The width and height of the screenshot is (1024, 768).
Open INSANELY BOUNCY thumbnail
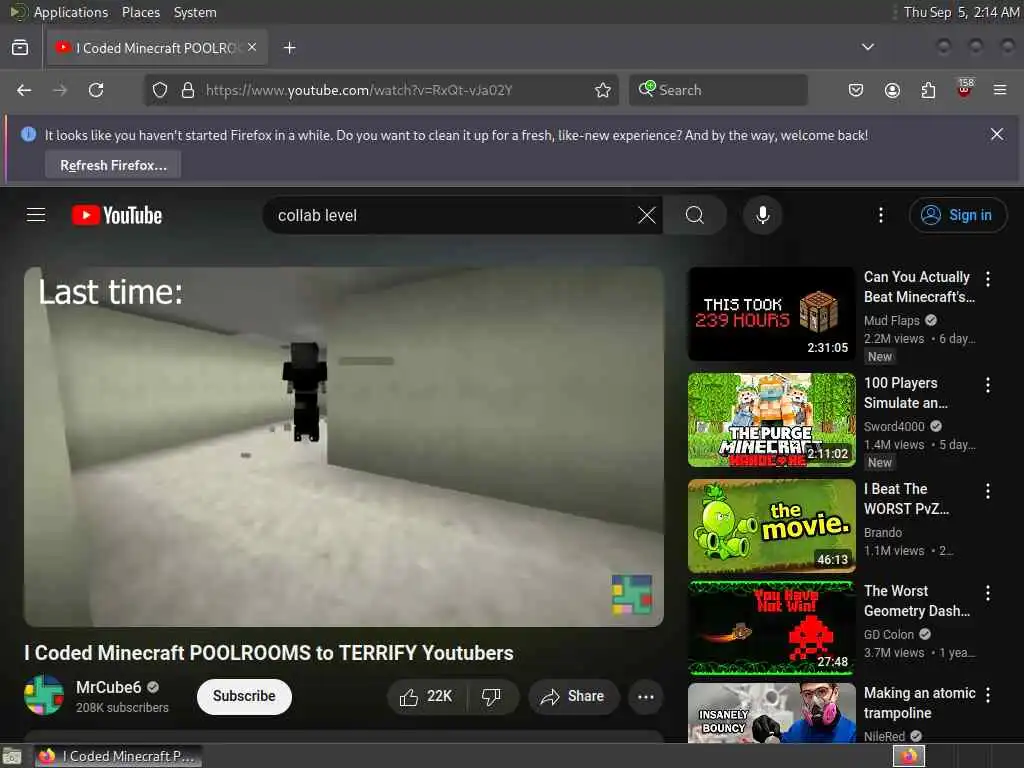coord(771,713)
